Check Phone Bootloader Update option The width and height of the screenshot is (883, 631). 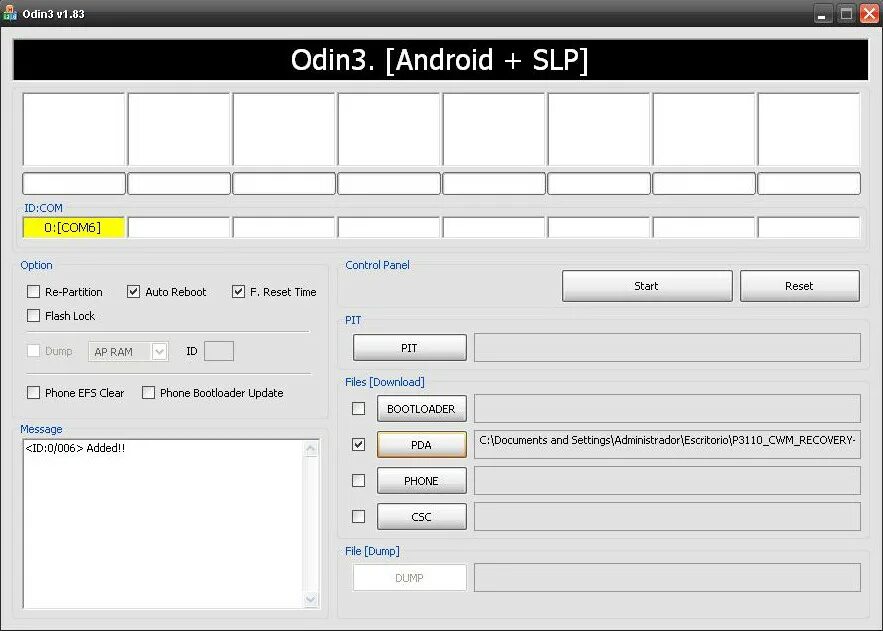(148, 392)
